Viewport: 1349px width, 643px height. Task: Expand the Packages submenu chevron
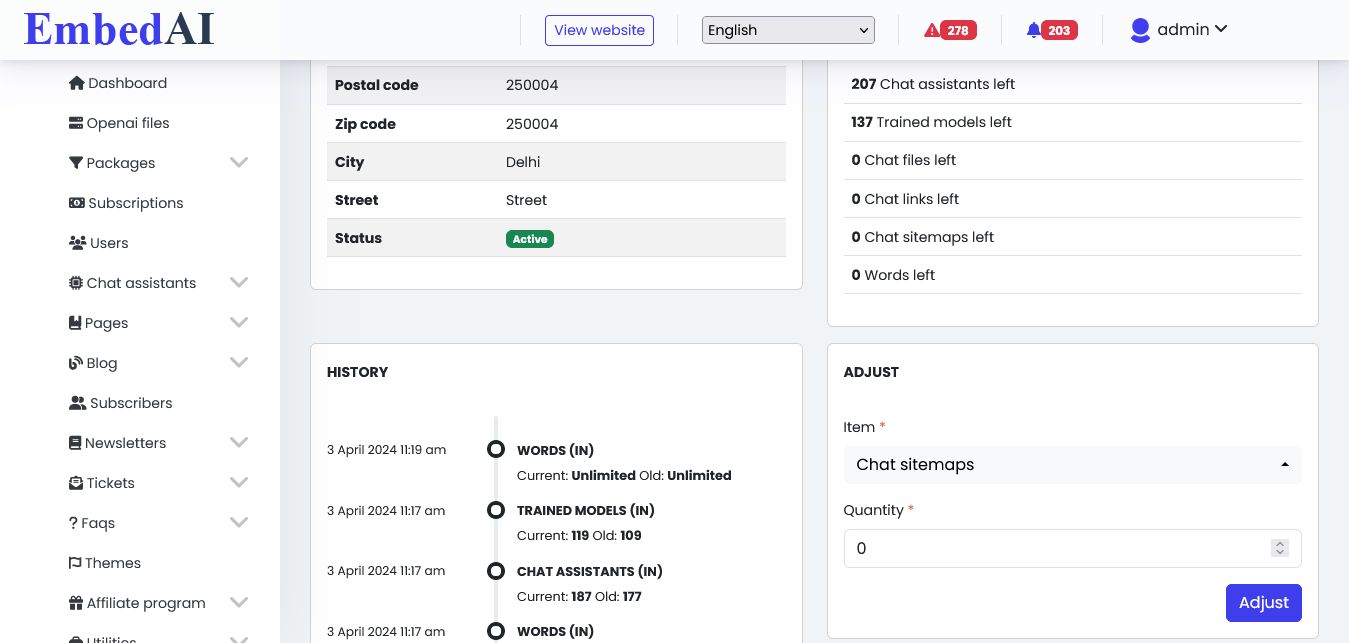[239, 162]
